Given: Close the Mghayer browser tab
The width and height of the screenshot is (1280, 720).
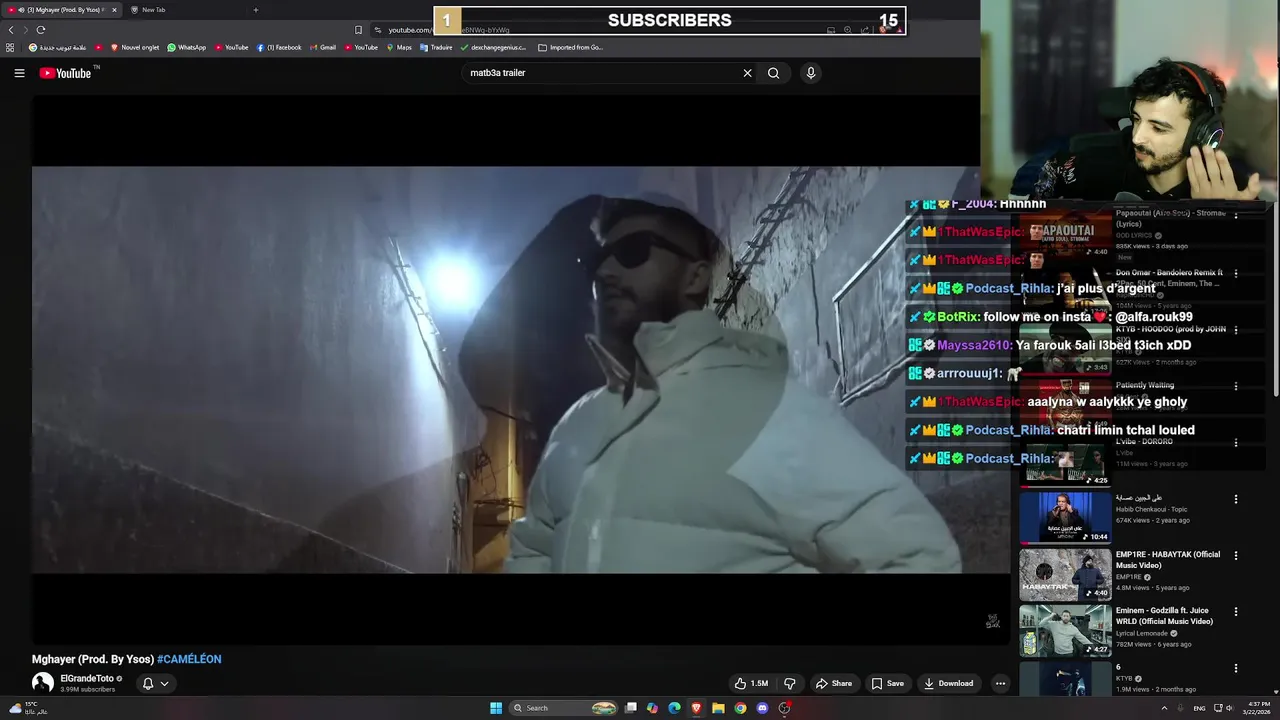Looking at the screenshot, I should click(114, 10).
